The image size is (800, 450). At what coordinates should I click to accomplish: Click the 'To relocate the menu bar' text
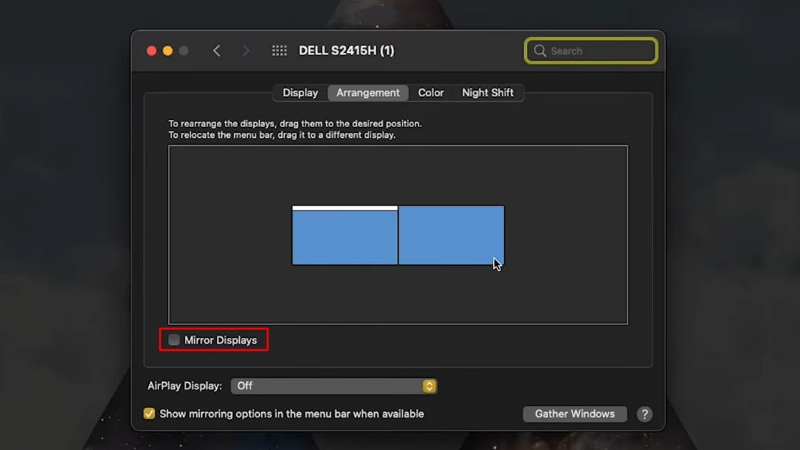(x=282, y=135)
